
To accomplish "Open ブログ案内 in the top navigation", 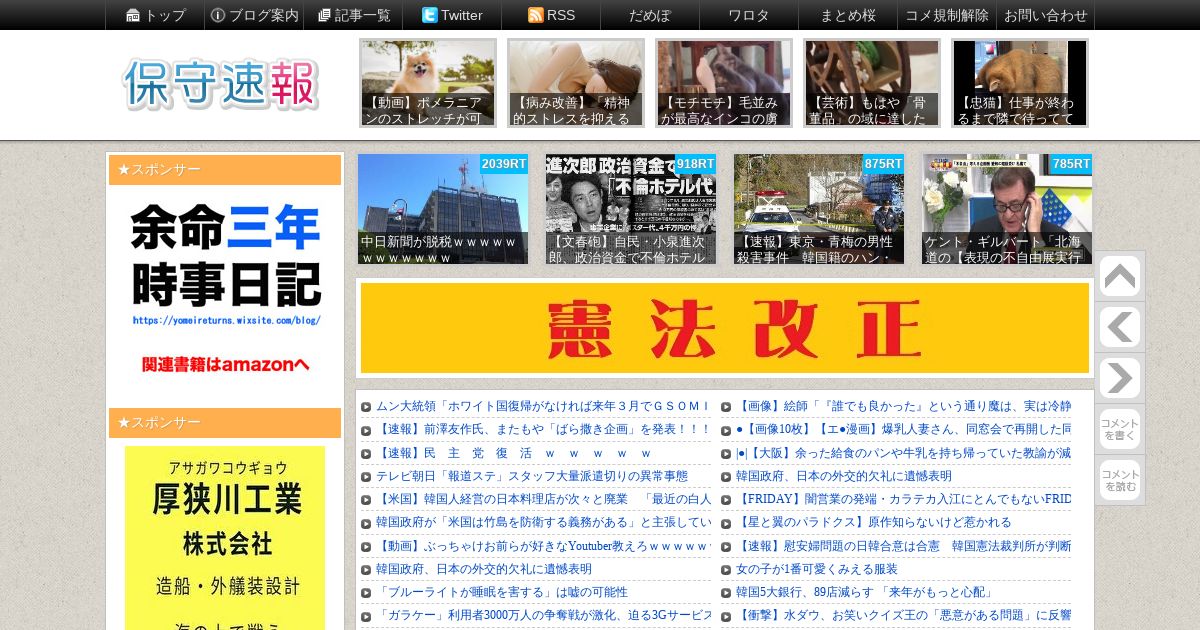I will (x=254, y=15).
